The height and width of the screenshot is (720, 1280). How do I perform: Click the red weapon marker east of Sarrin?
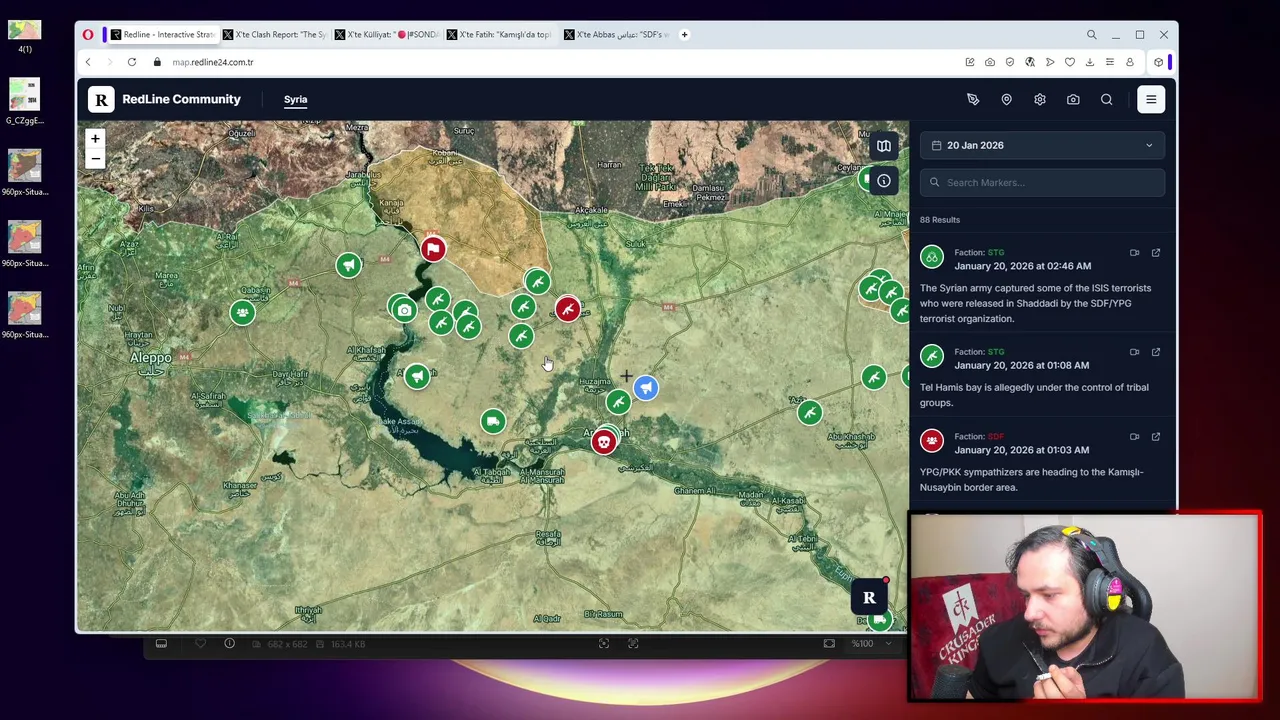(x=568, y=309)
